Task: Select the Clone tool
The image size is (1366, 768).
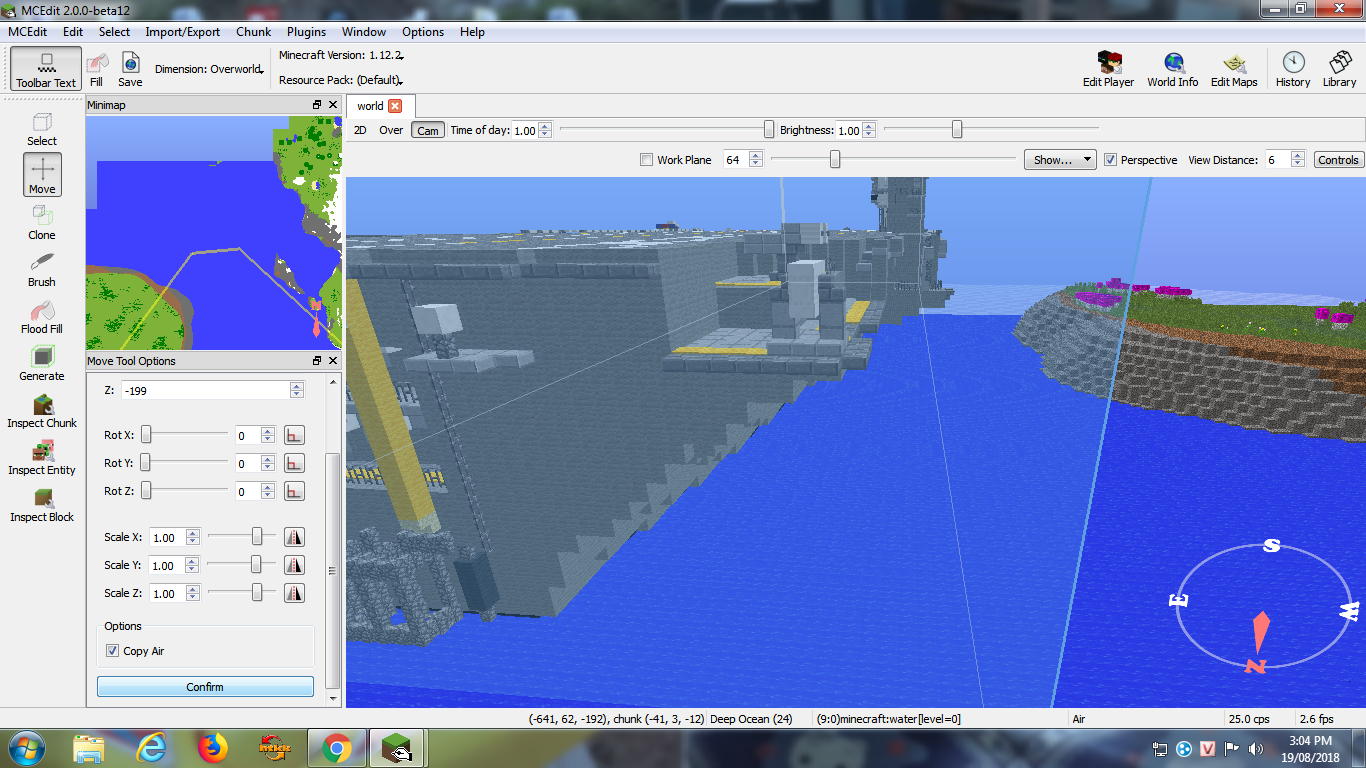Action: [42, 221]
